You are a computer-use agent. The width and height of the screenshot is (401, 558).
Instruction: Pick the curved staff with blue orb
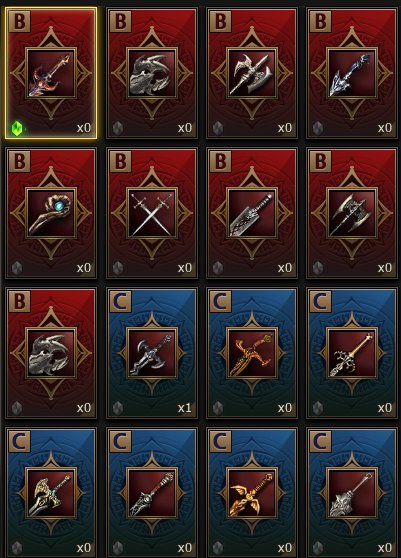[x=51, y=214]
